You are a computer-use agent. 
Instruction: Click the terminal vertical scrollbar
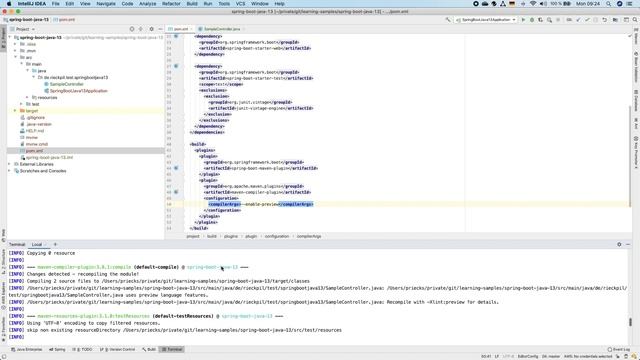pos(630,322)
